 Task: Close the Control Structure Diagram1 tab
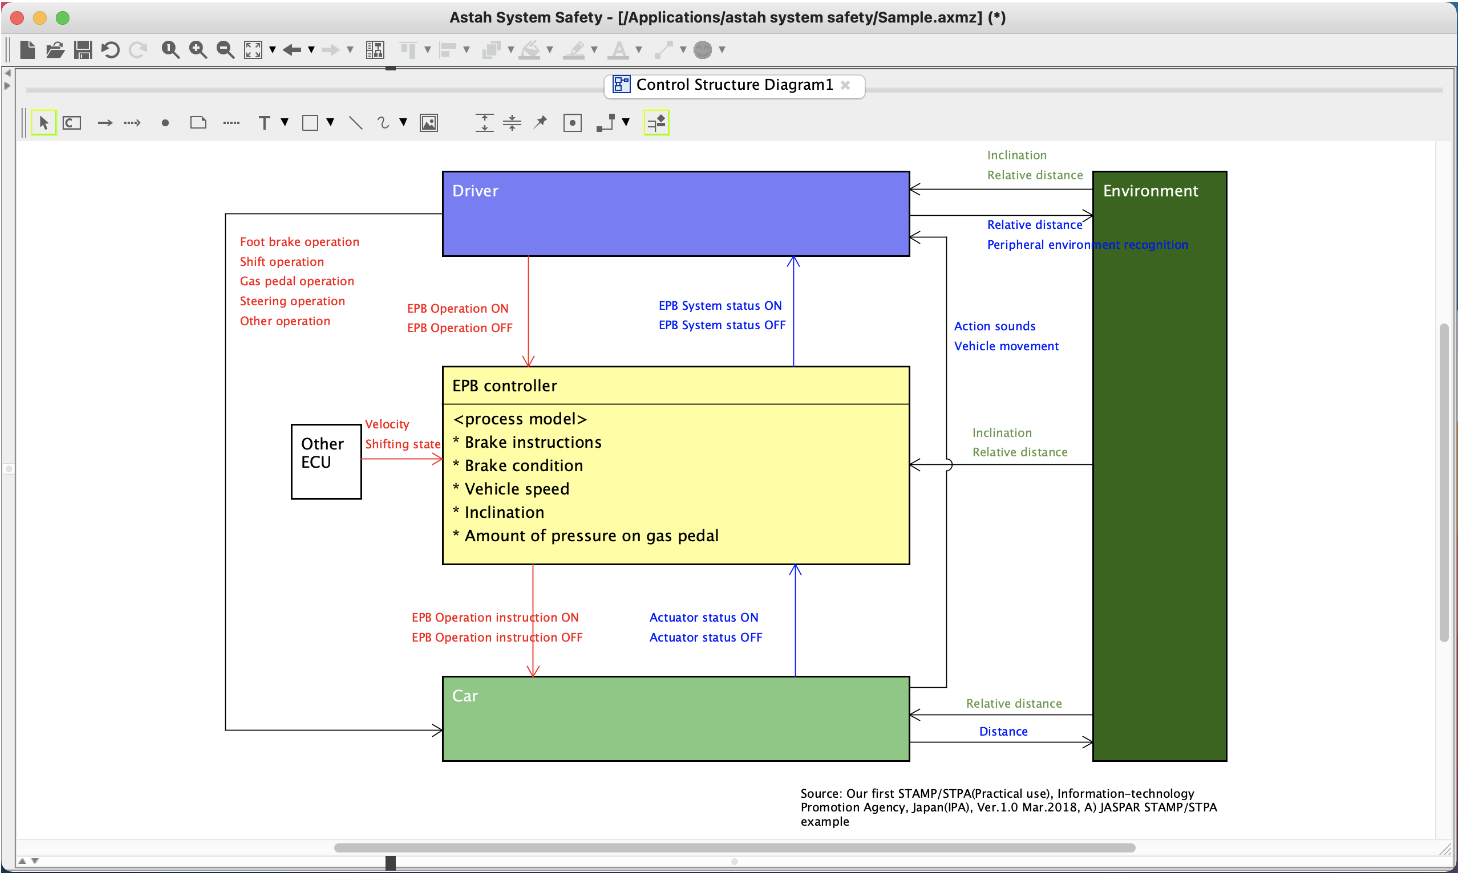[846, 86]
